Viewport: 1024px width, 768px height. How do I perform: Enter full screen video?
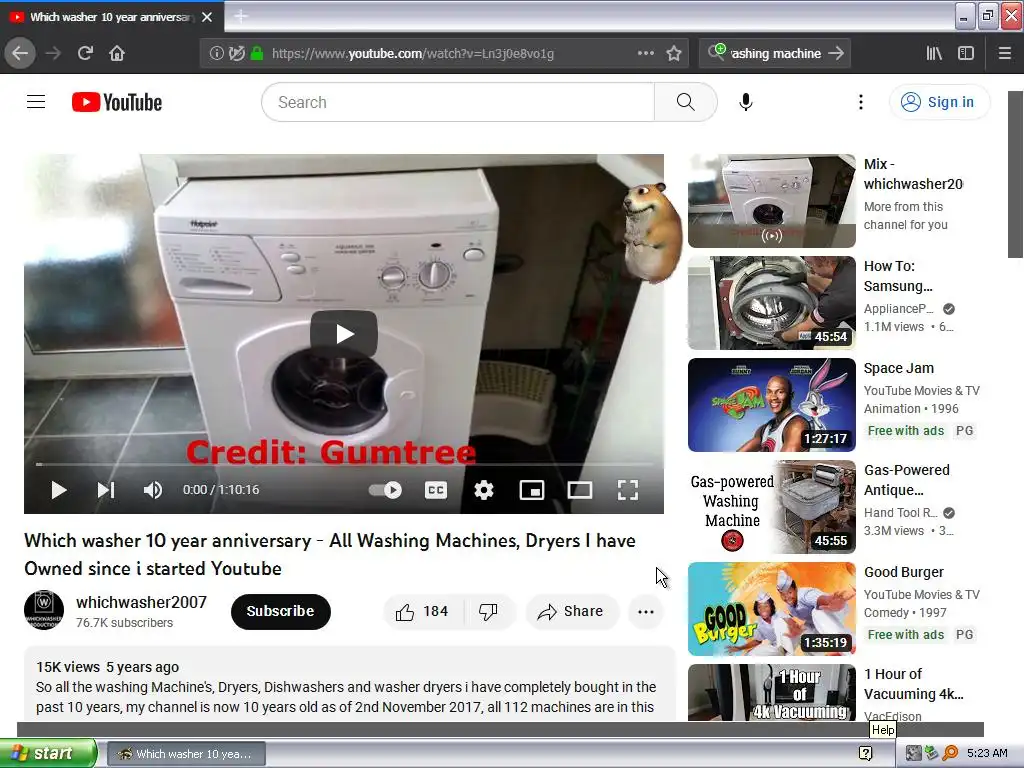pos(628,490)
